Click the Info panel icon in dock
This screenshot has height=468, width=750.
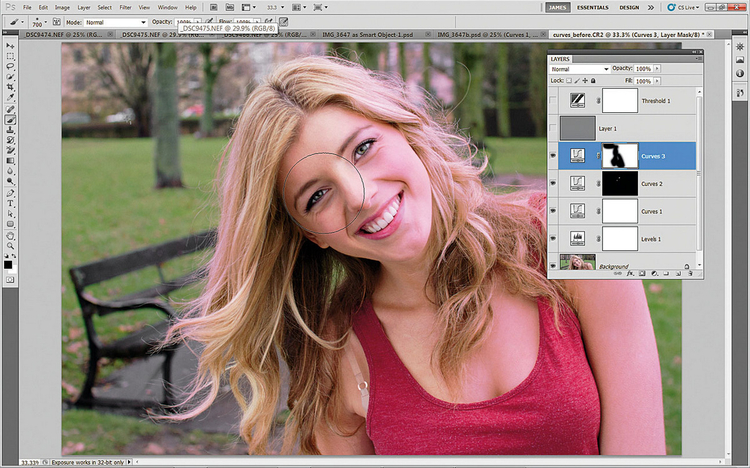(740, 73)
